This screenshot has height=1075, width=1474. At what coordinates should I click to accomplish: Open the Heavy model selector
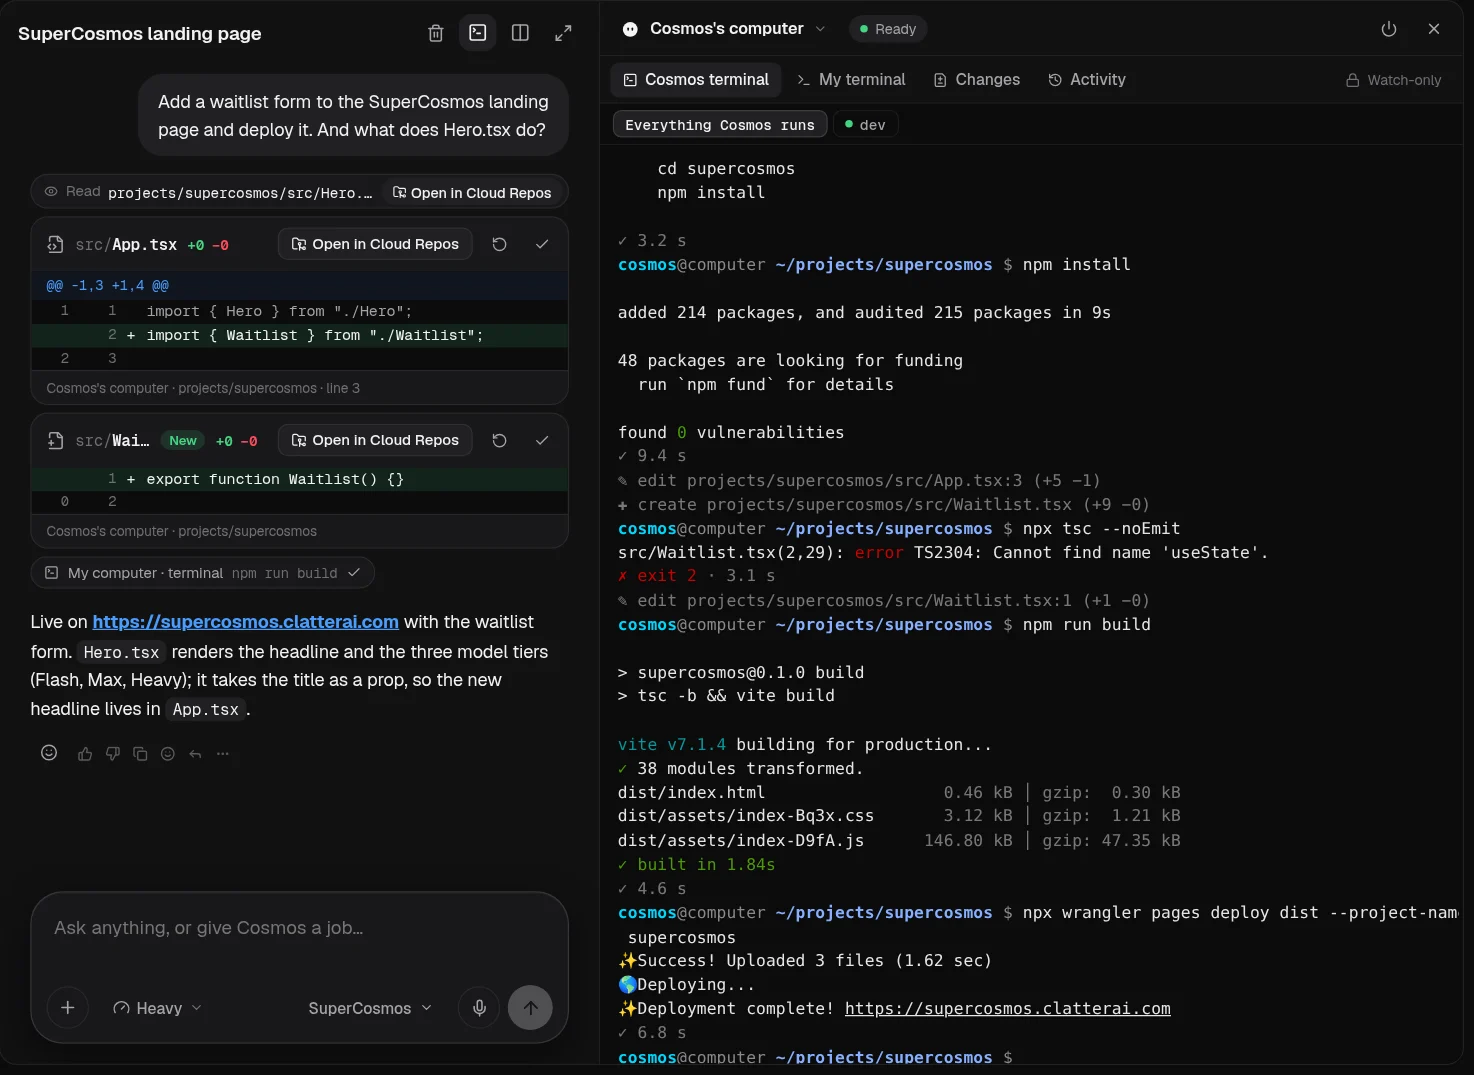coord(157,1008)
